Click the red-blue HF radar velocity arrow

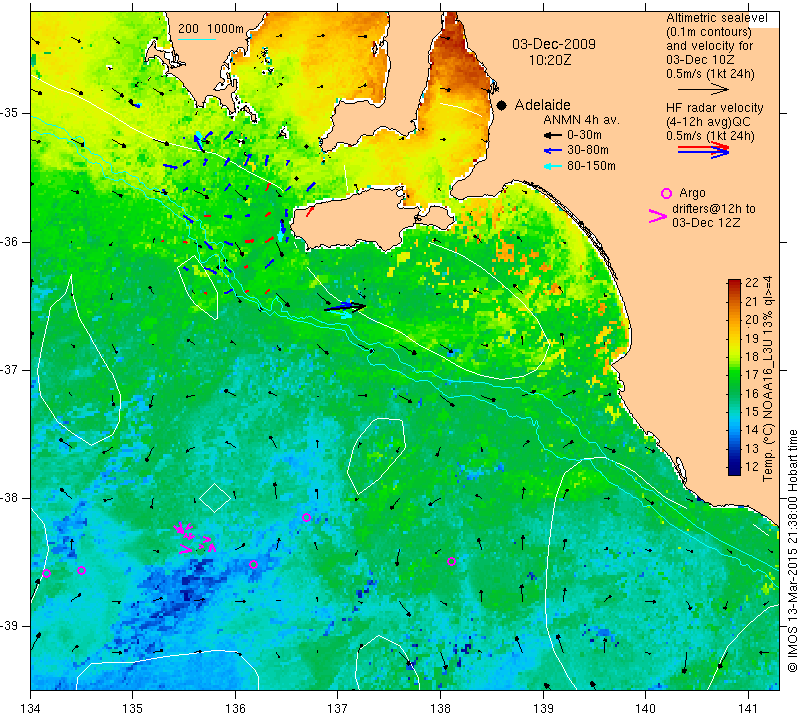tap(703, 150)
